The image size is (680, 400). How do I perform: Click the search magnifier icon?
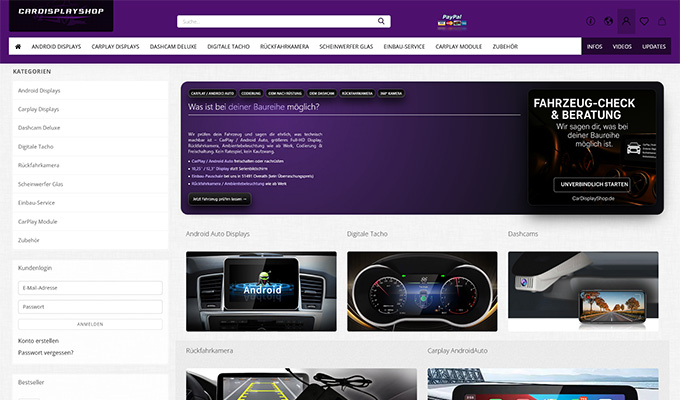[x=382, y=21]
